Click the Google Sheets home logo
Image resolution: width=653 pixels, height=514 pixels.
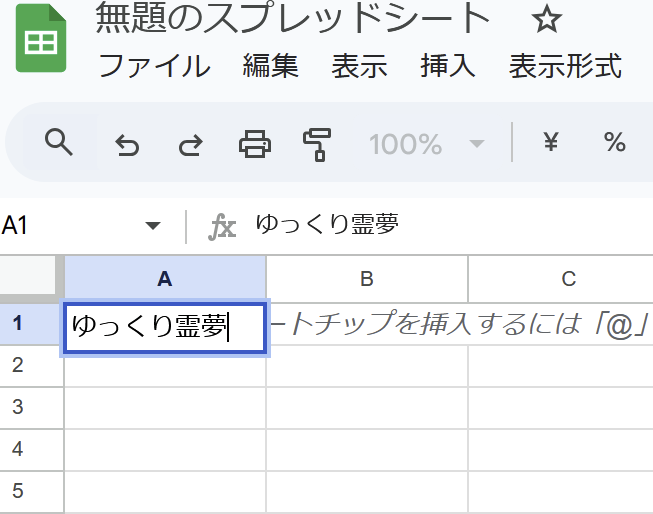click(41, 42)
